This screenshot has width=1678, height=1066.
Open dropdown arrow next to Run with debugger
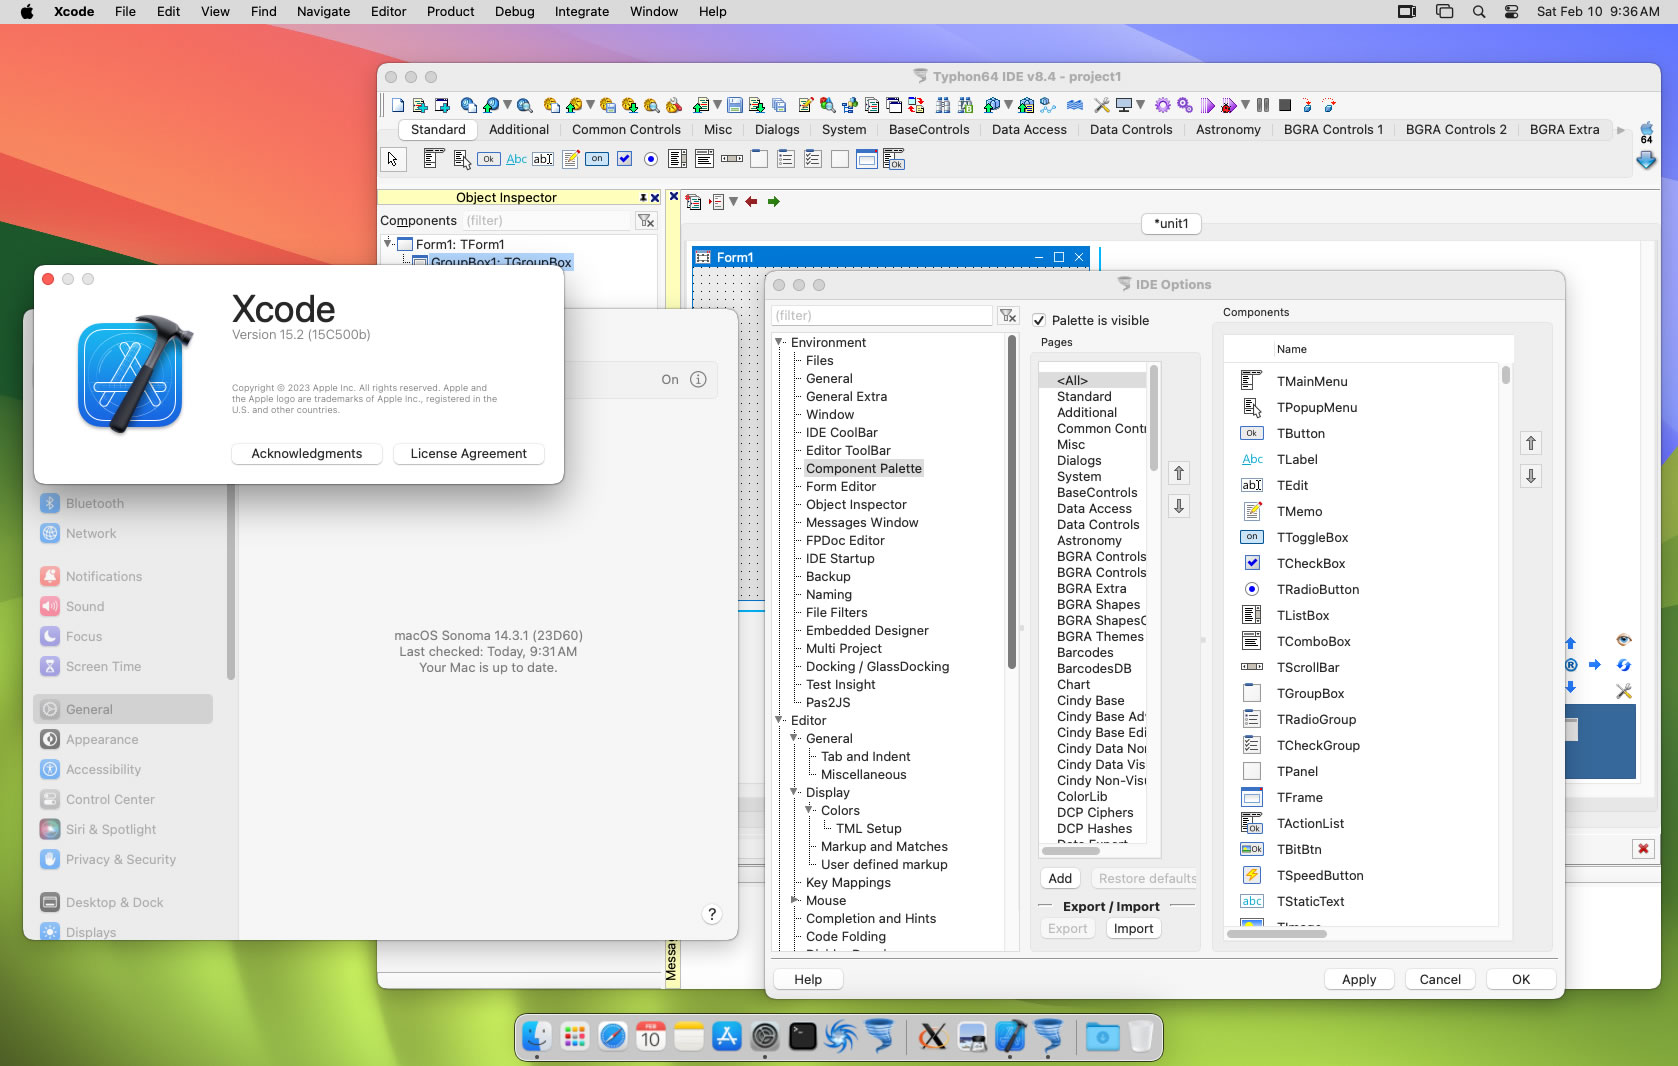1245,105
